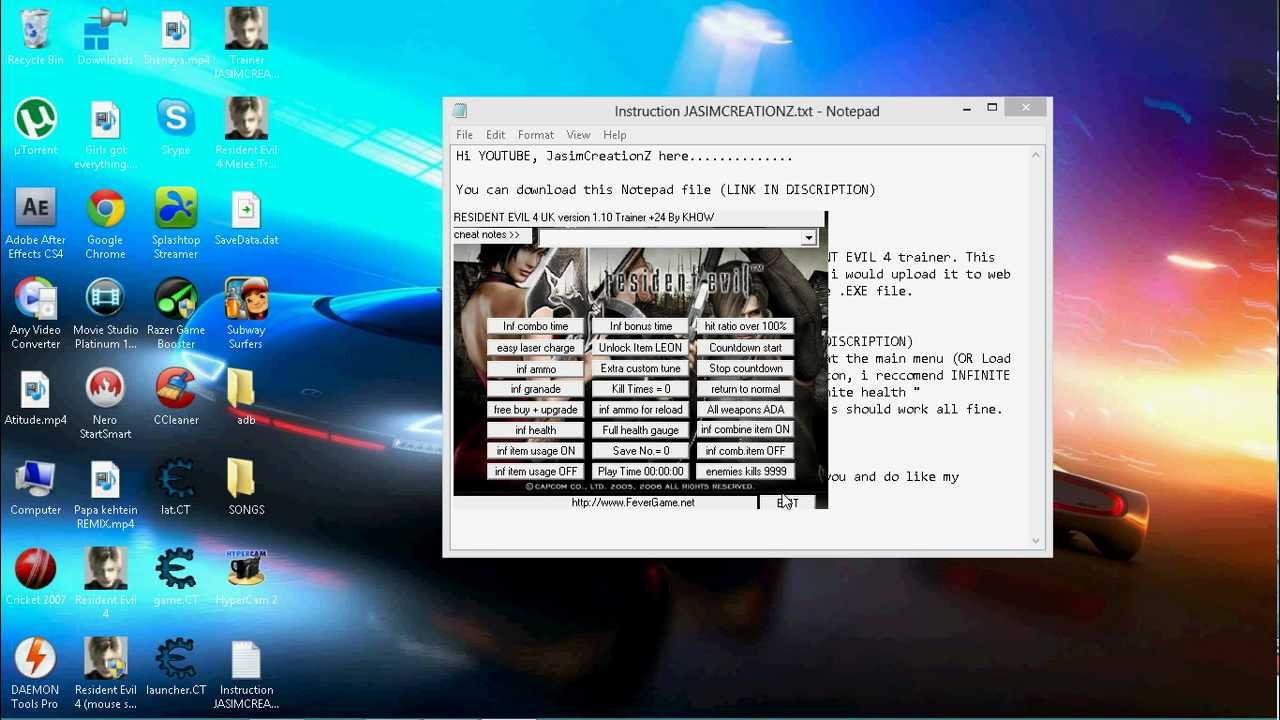Turn on inf combine item ON
The height and width of the screenshot is (720, 1280).
pyautogui.click(x=746, y=430)
